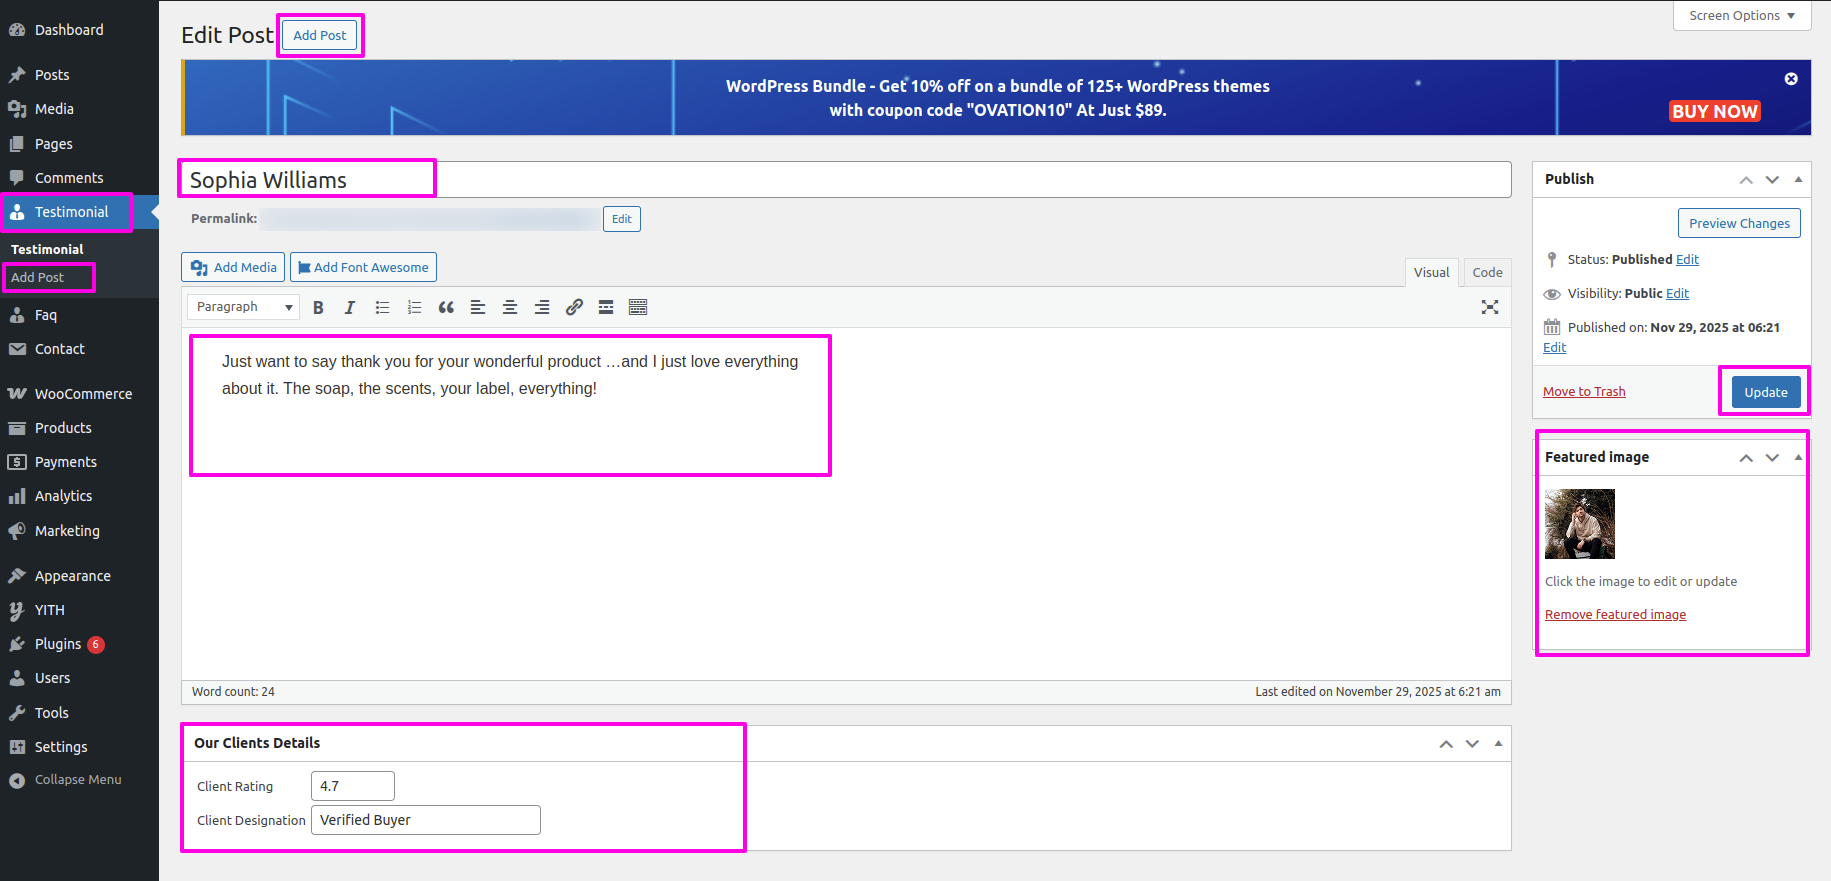The image size is (1831, 881).
Task: Insert a bulleted list
Action: [382, 308]
